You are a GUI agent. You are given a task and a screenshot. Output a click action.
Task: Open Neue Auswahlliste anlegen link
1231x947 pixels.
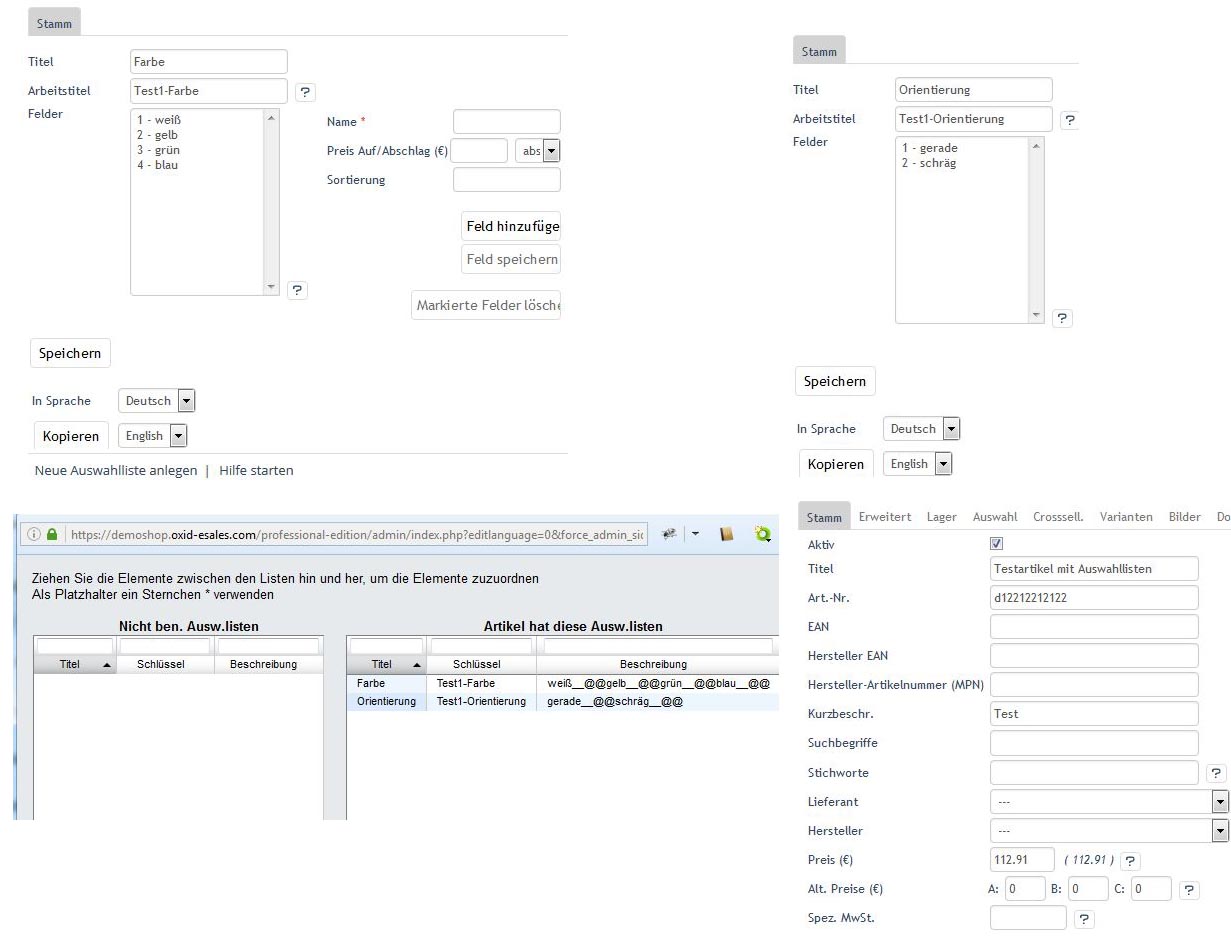(x=116, y=470)
